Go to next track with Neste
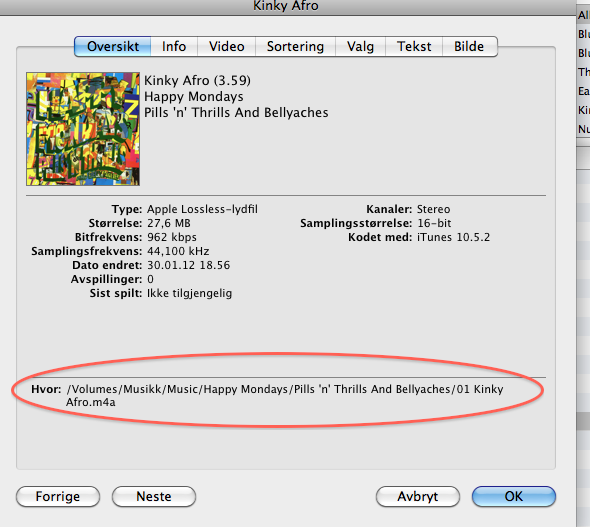 point(154,496)
